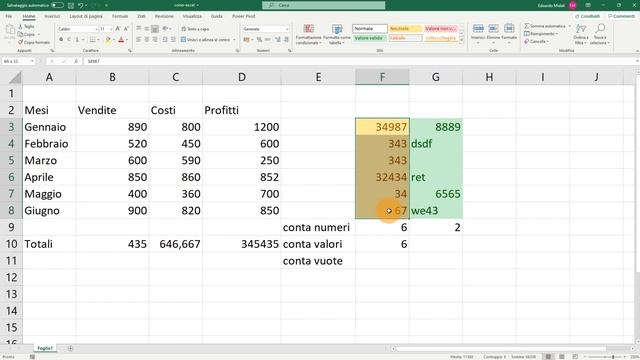The width and height of the screenshot is (640, 360).
Task: Switch to the Layout di pagina tab
Action: click(86, 16)
